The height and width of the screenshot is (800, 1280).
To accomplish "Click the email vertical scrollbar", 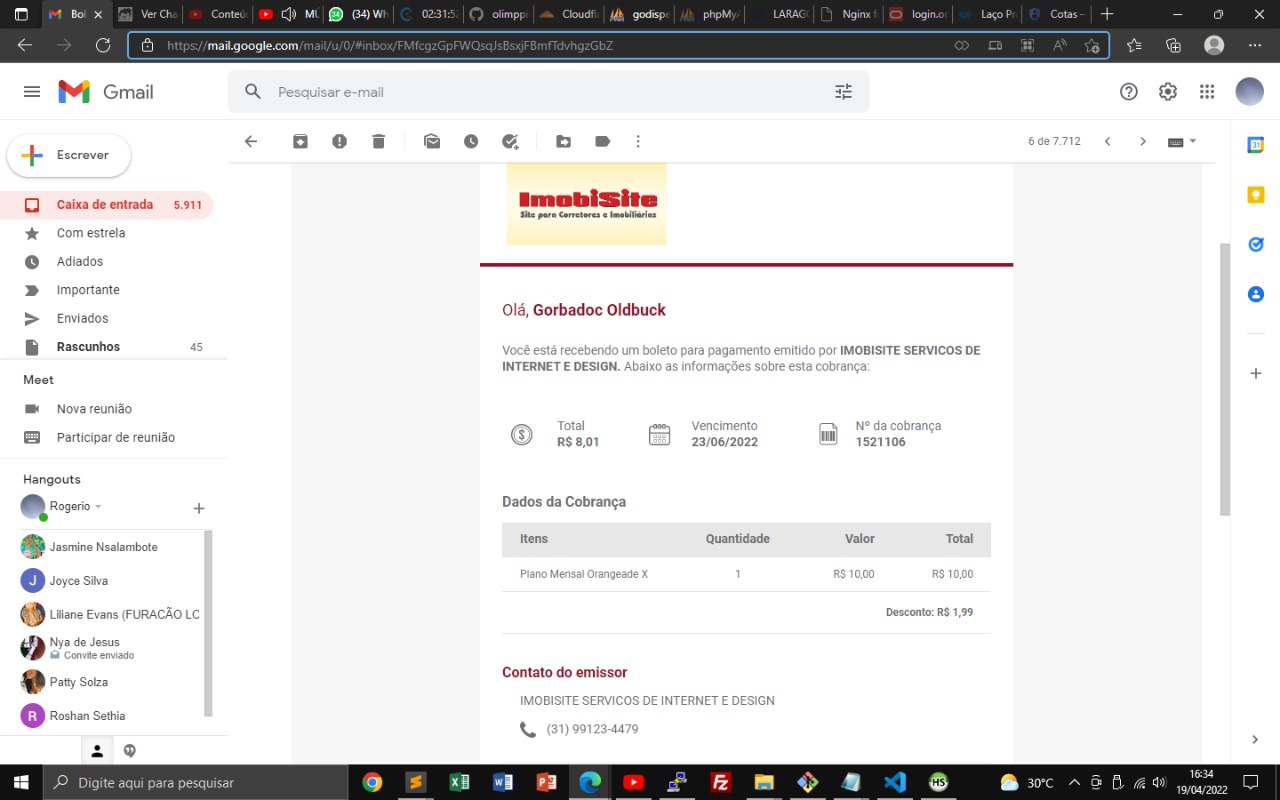I will tap(1225, 378).
